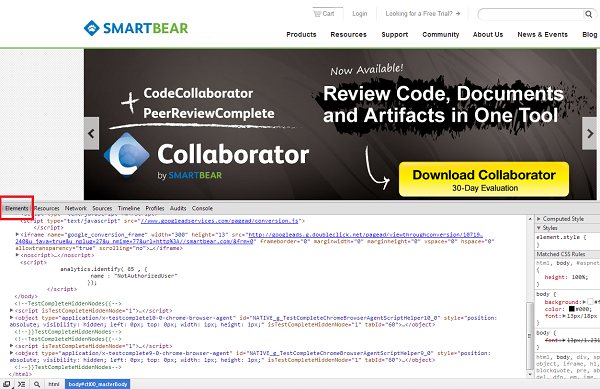This screenshot has height=389, width=600.
Task: Click the search magnifier icon in header
Action: click(589, 14)
